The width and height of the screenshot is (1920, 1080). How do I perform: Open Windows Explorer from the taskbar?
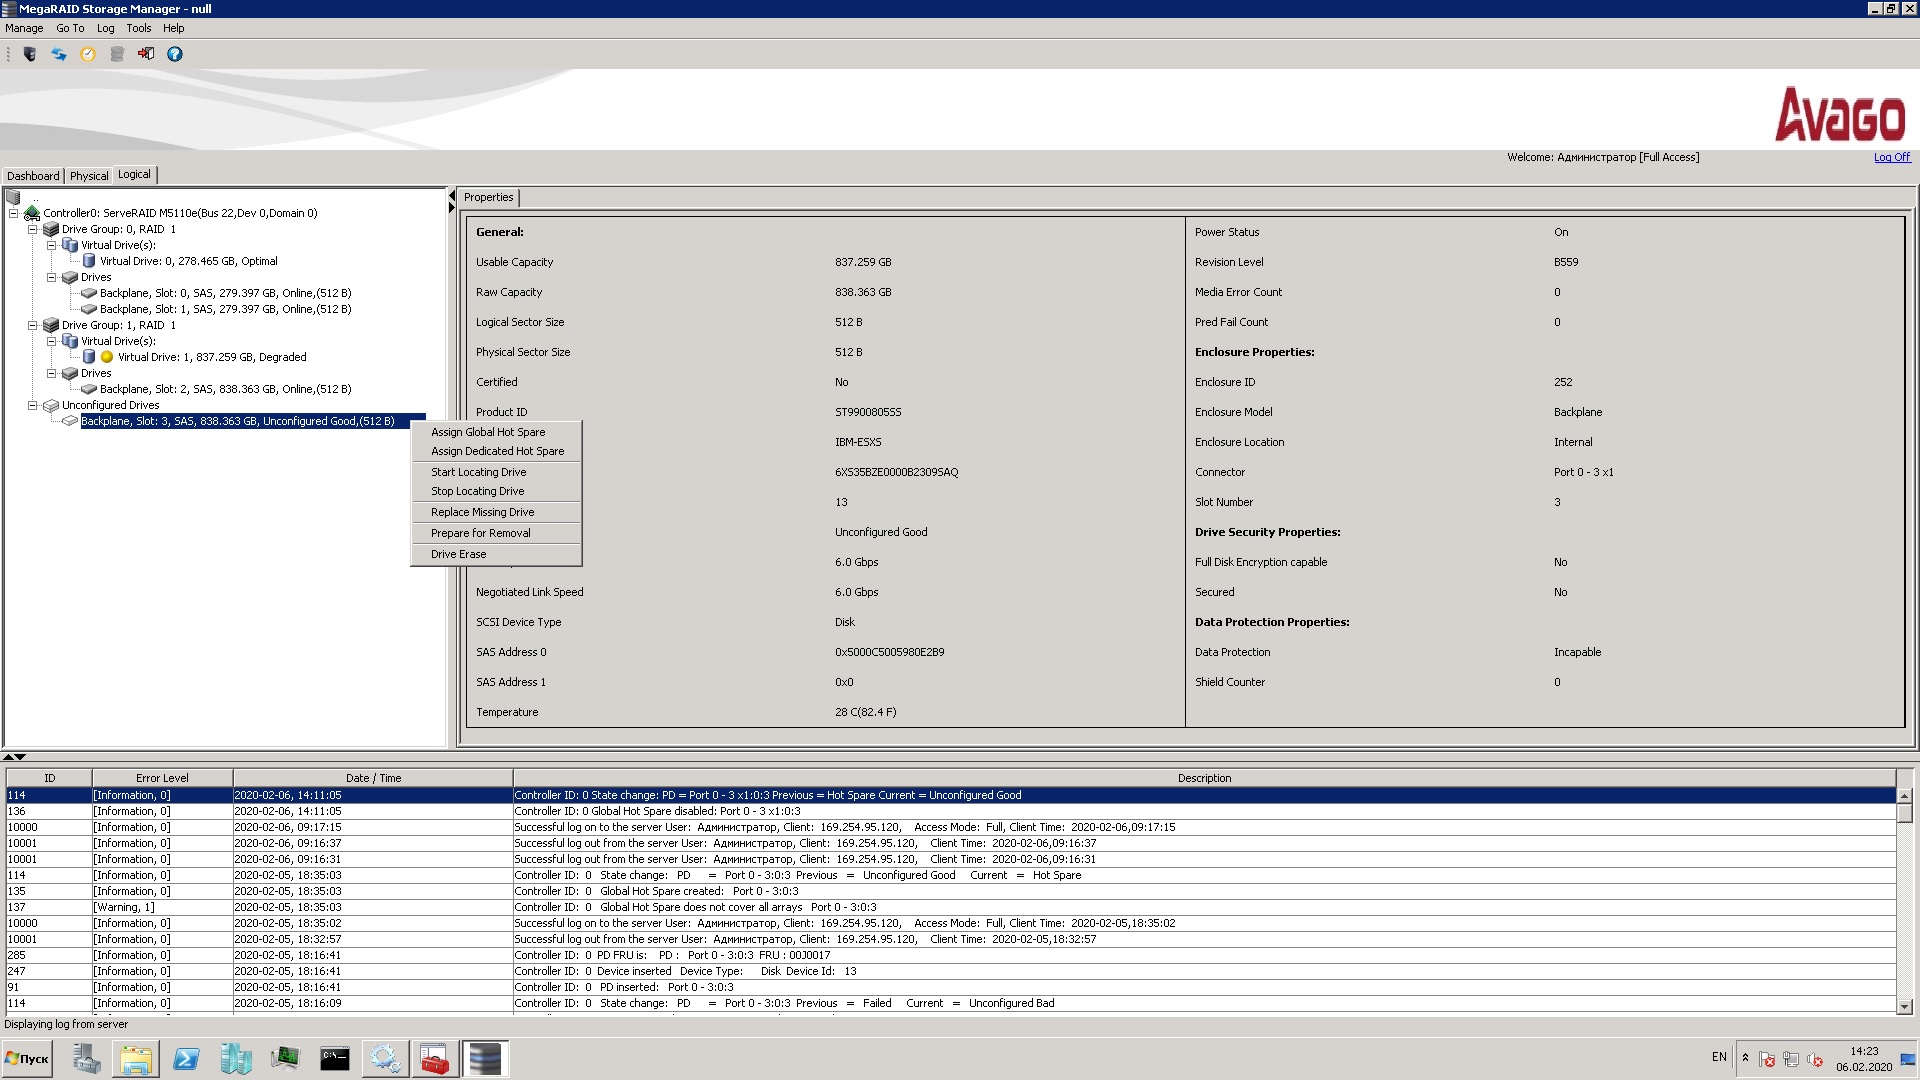136,1059
